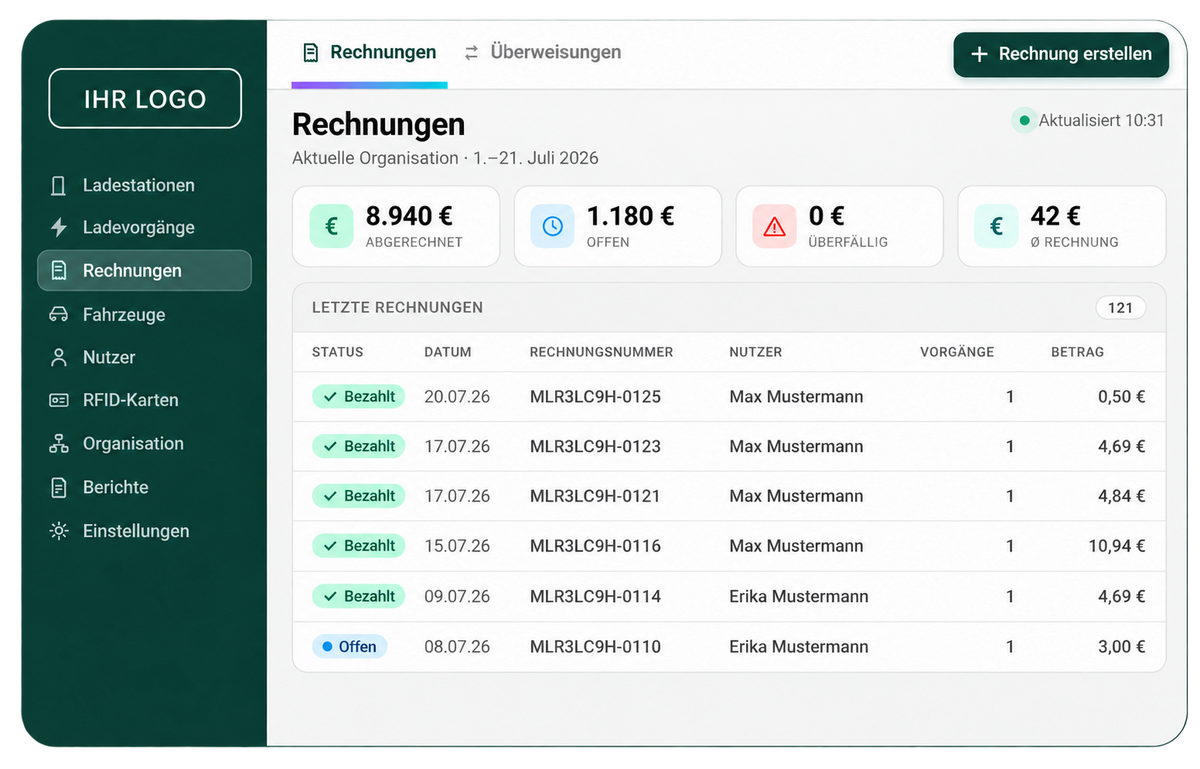Image resolution: width=1200 pixels, height=769 pixels.
Task: Click the green euro icon for Abgerechnet
Action: pyautogui.click(x=331, y=226)
